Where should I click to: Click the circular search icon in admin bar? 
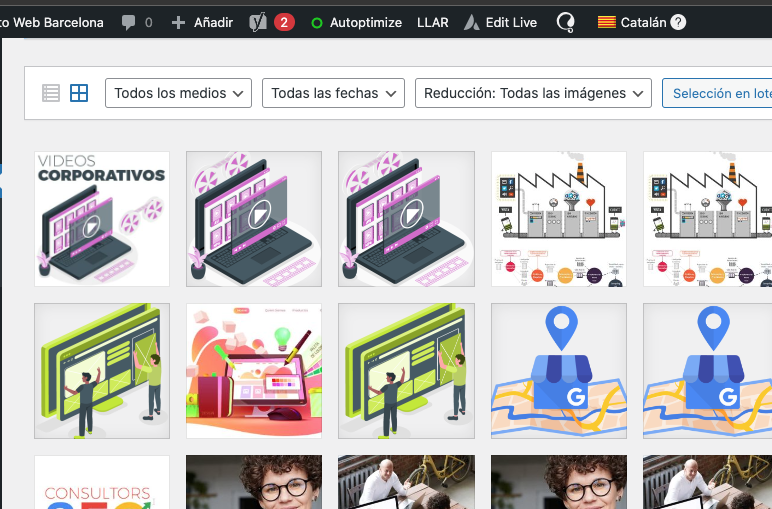(565, 22)
